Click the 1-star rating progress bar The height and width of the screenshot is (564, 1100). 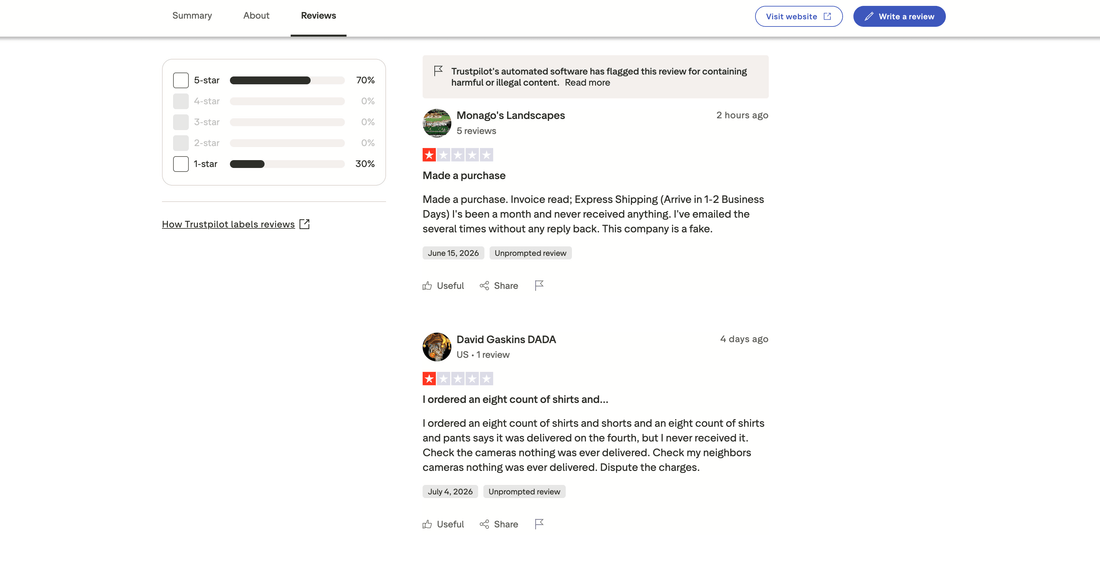pos(287,164)
